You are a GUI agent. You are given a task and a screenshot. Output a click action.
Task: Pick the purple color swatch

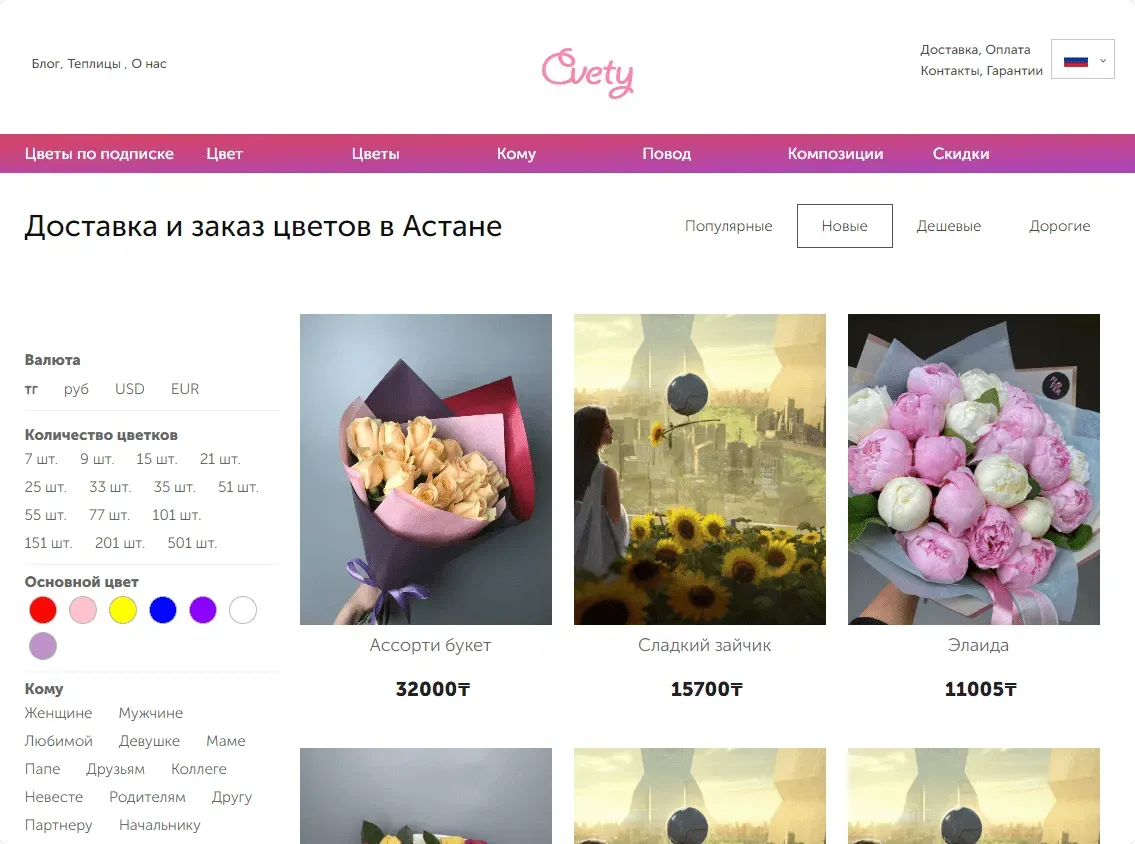[203, 610]
